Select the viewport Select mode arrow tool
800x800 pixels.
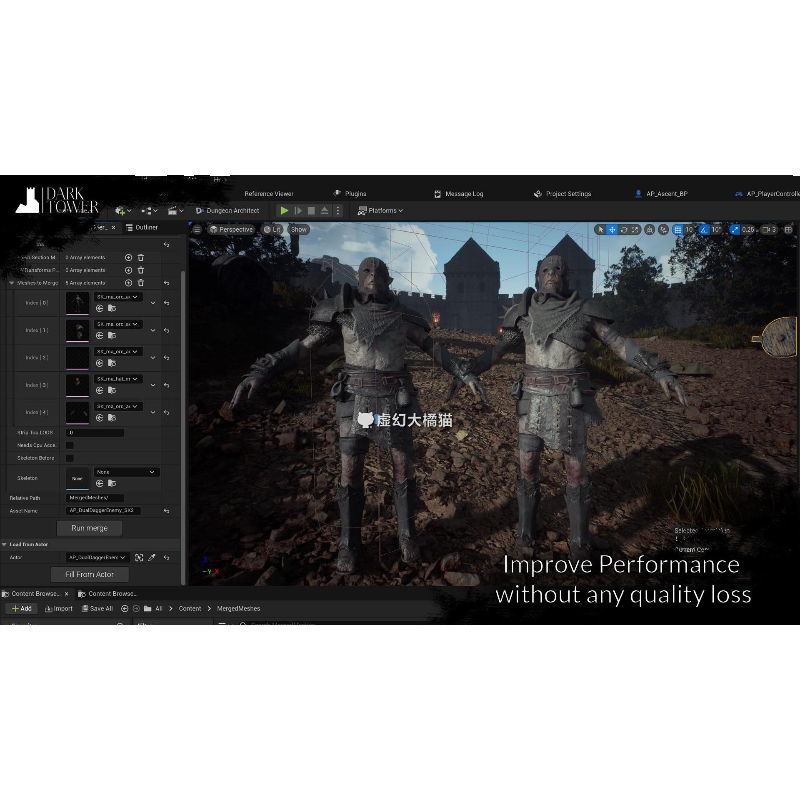point(601,230)
